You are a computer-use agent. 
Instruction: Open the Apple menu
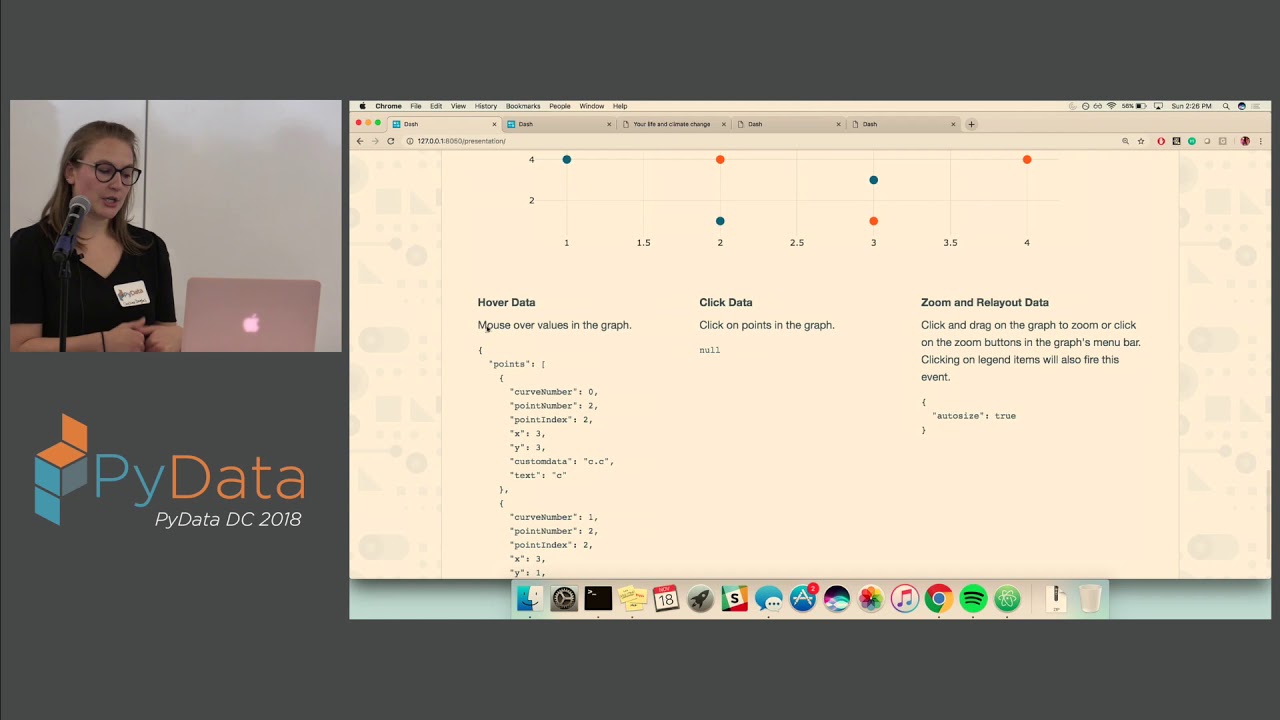(362, 106)
